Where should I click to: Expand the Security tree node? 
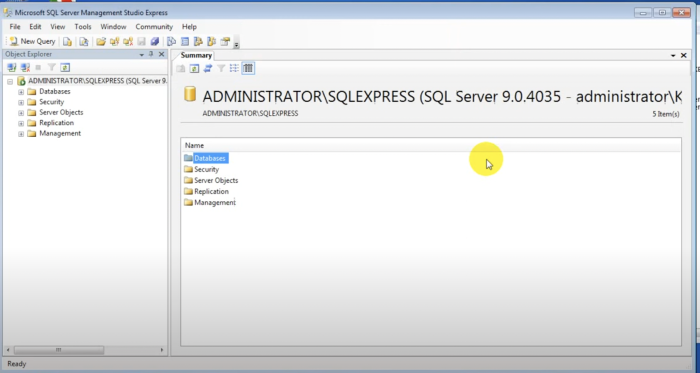click(21, 103)
